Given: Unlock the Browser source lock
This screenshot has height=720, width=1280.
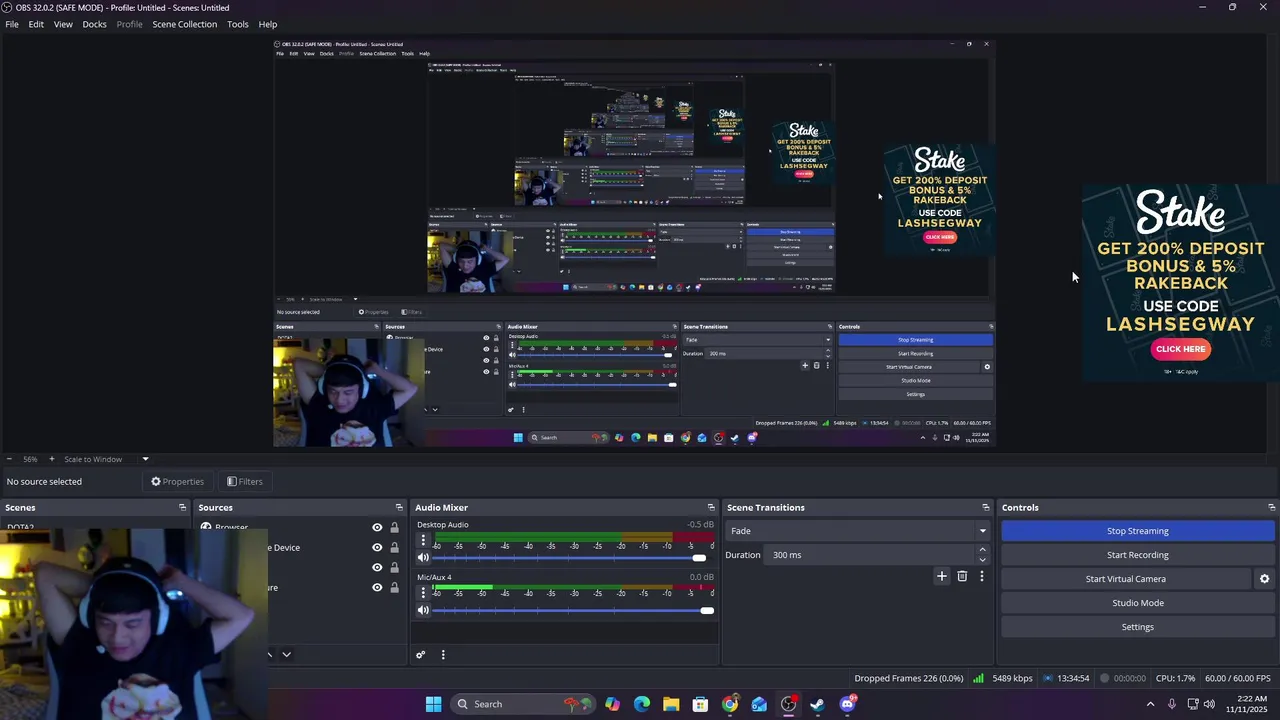Looking at the screenshot, I should click(x=394, y=528).
